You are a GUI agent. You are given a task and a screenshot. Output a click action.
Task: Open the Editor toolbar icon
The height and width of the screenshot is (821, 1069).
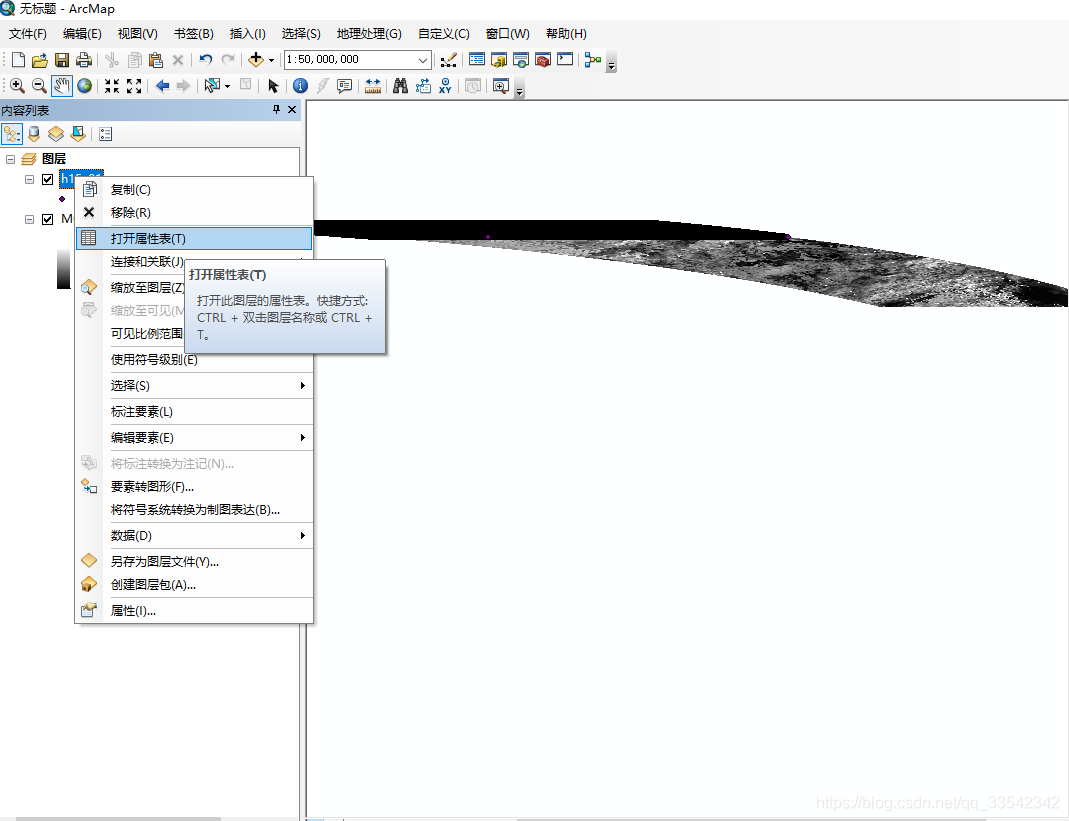coord(448,60)
